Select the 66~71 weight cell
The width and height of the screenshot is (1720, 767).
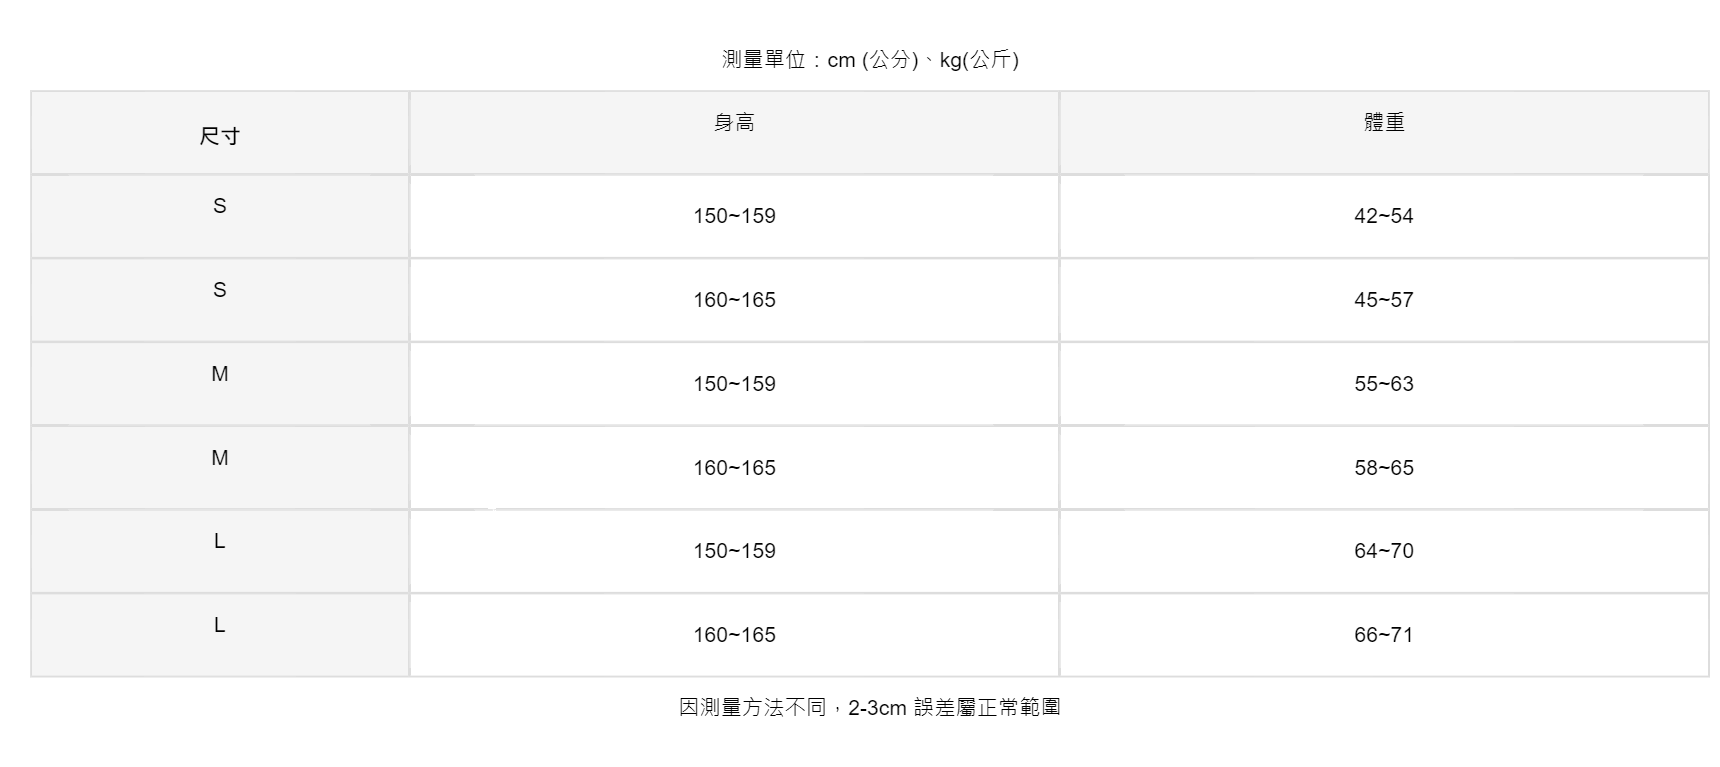click(x=1384, y=635)
